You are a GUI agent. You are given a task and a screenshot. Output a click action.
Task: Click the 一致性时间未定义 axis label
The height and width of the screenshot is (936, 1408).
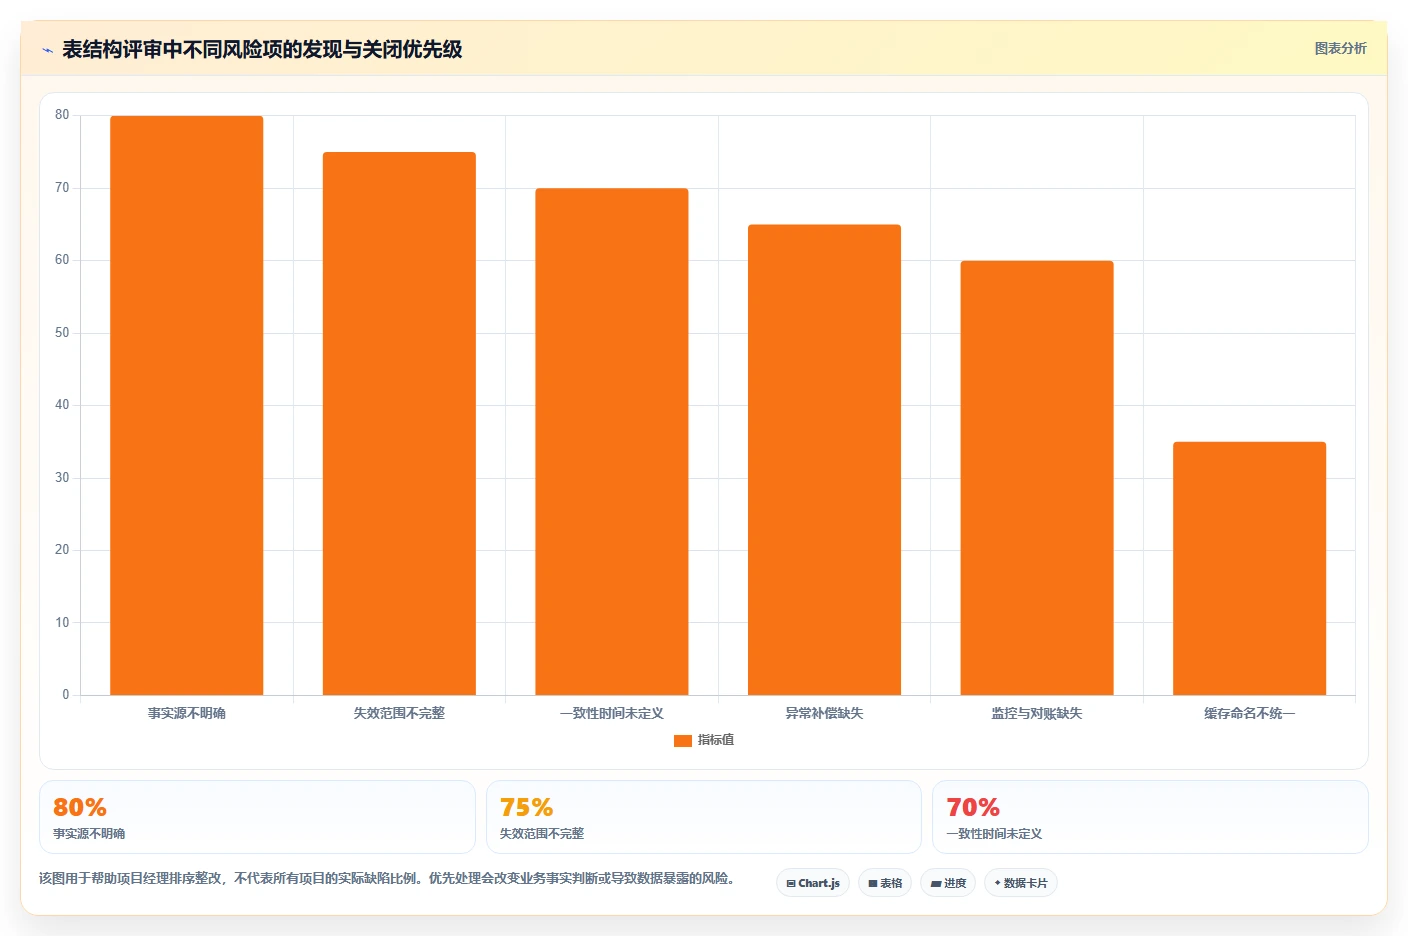tap(612, 713)
